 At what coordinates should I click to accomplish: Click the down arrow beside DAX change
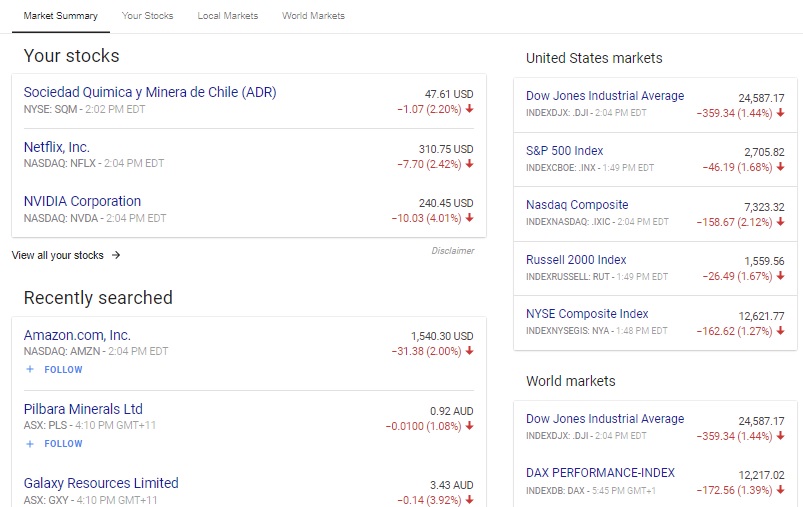pos(780,490)
